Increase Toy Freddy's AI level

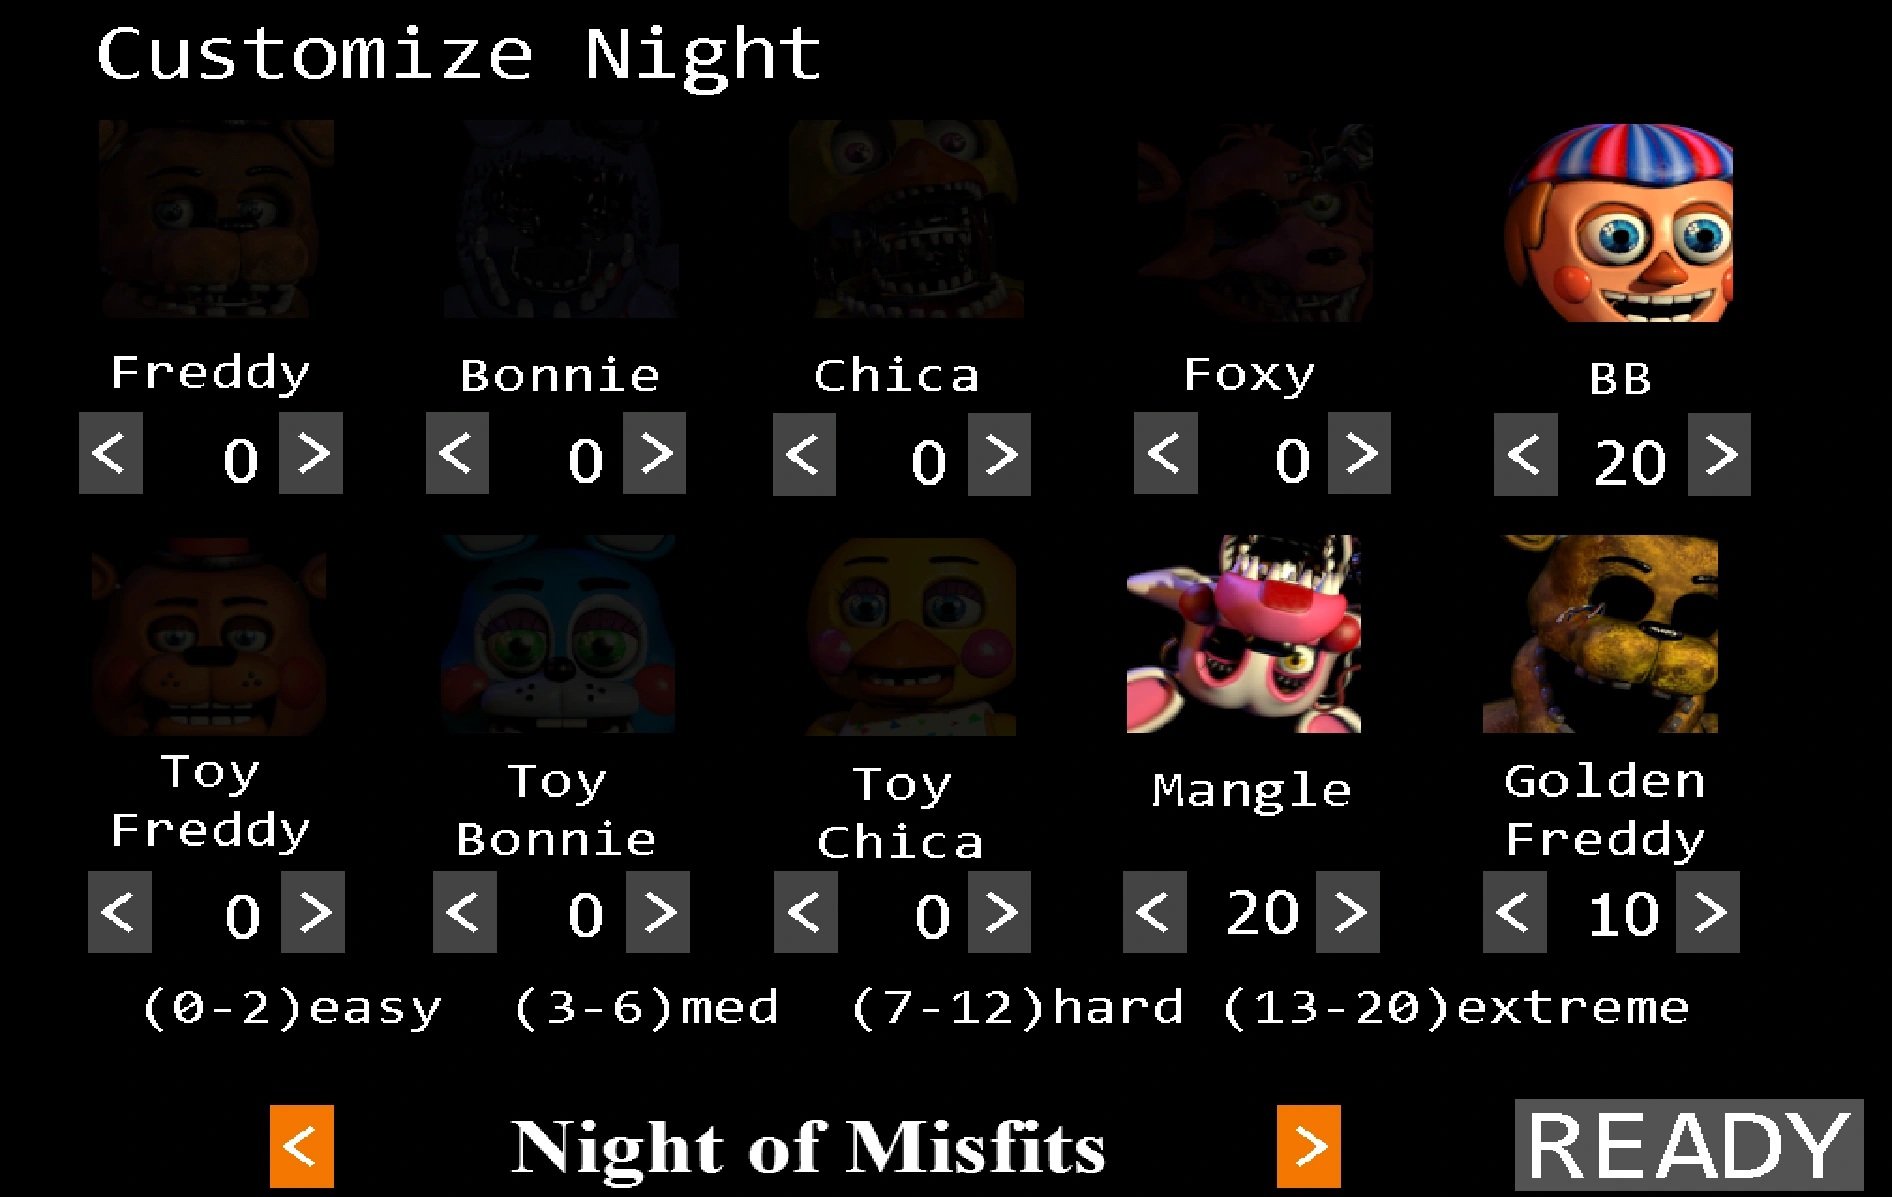point(313,912)
